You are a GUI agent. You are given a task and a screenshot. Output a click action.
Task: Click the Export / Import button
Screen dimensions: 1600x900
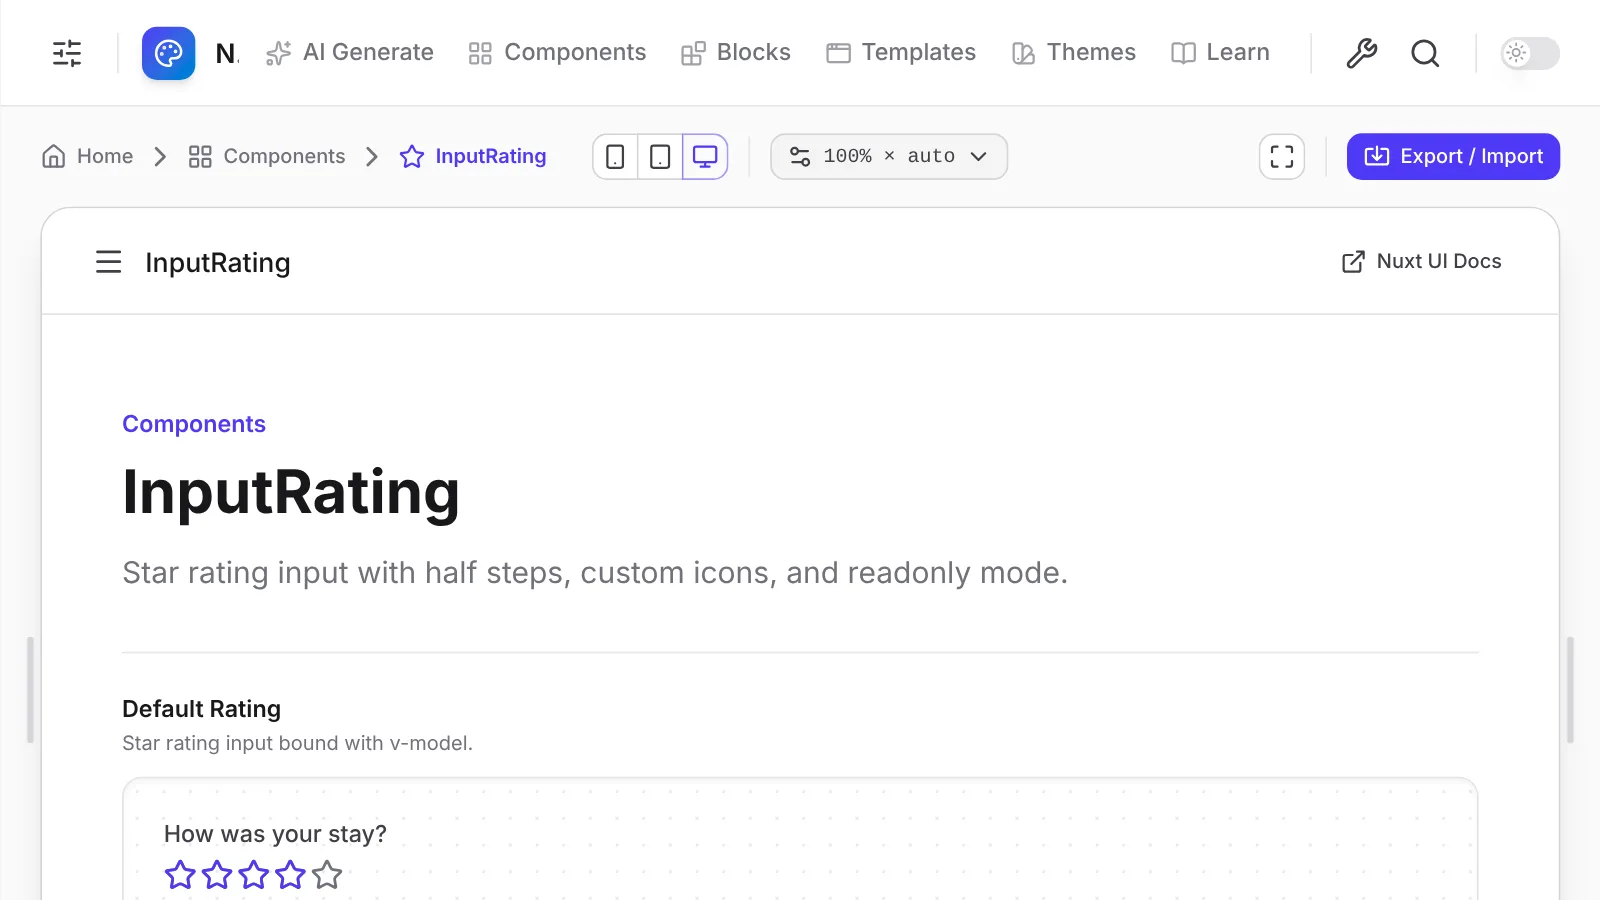click(x=1453, y=156)
